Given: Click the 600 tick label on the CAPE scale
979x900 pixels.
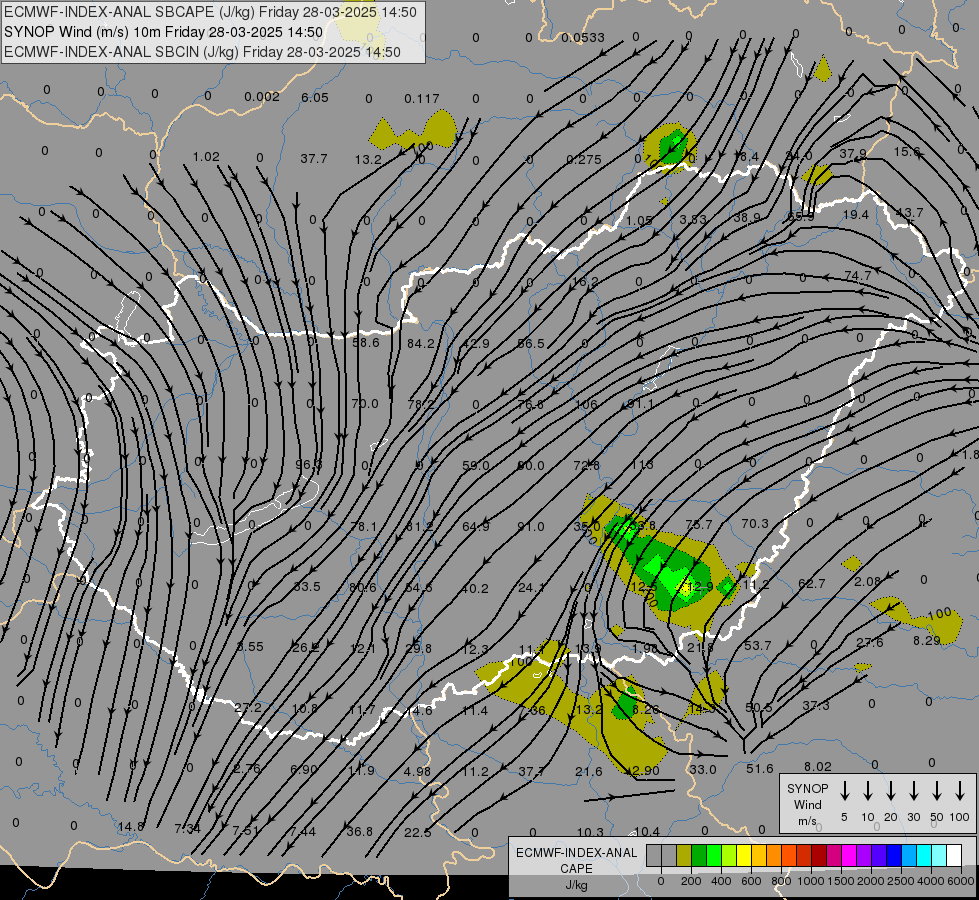Looking at the screenshot, I should 751,881.
